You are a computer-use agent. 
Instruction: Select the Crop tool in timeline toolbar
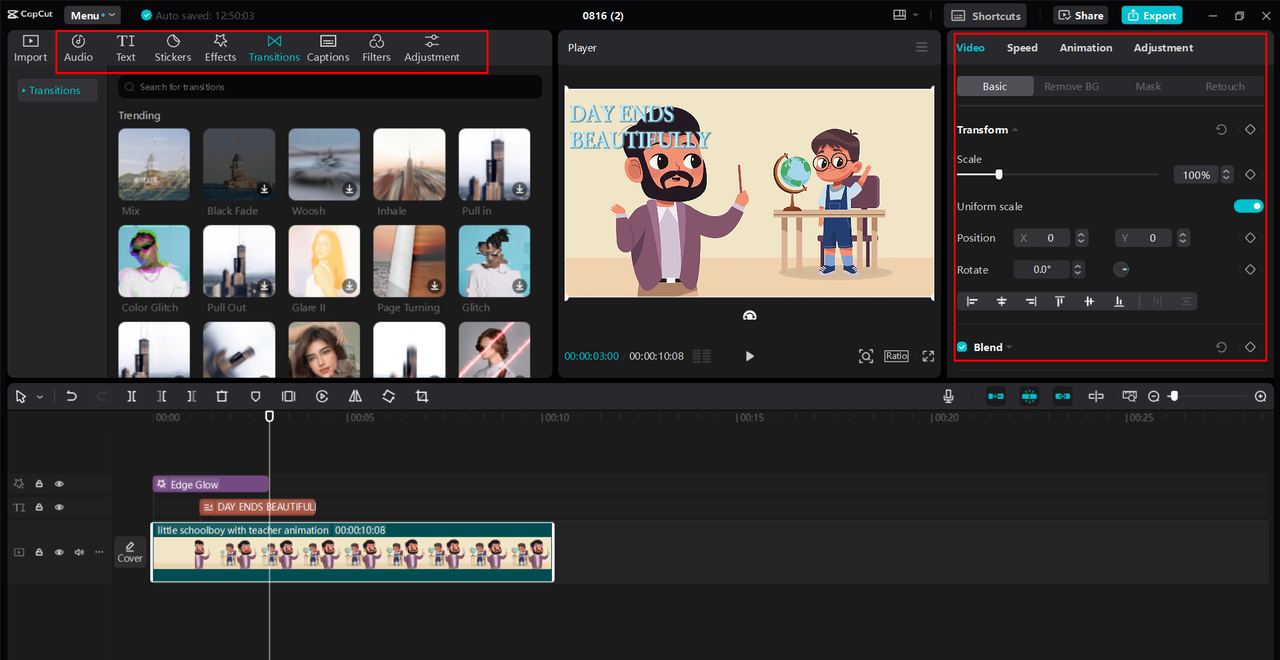tap(422, 396)
